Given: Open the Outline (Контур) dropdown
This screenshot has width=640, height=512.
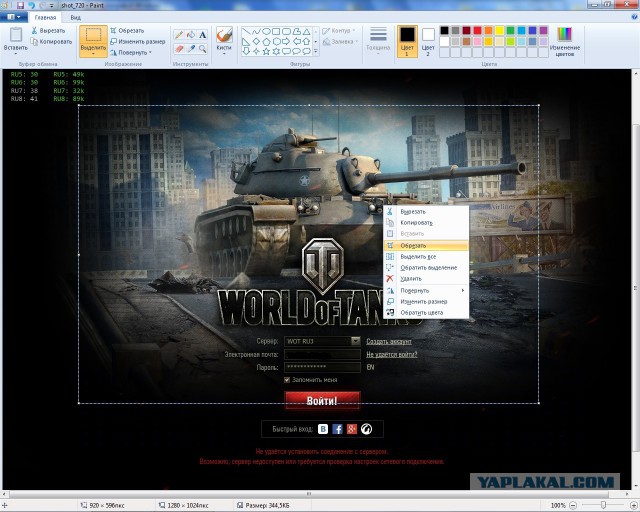Looking at the screenshot, I should coord(338,31).
